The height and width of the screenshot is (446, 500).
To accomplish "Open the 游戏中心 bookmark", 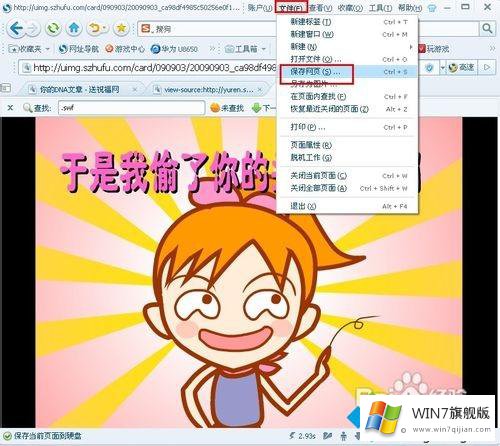I will coord(125,49).
